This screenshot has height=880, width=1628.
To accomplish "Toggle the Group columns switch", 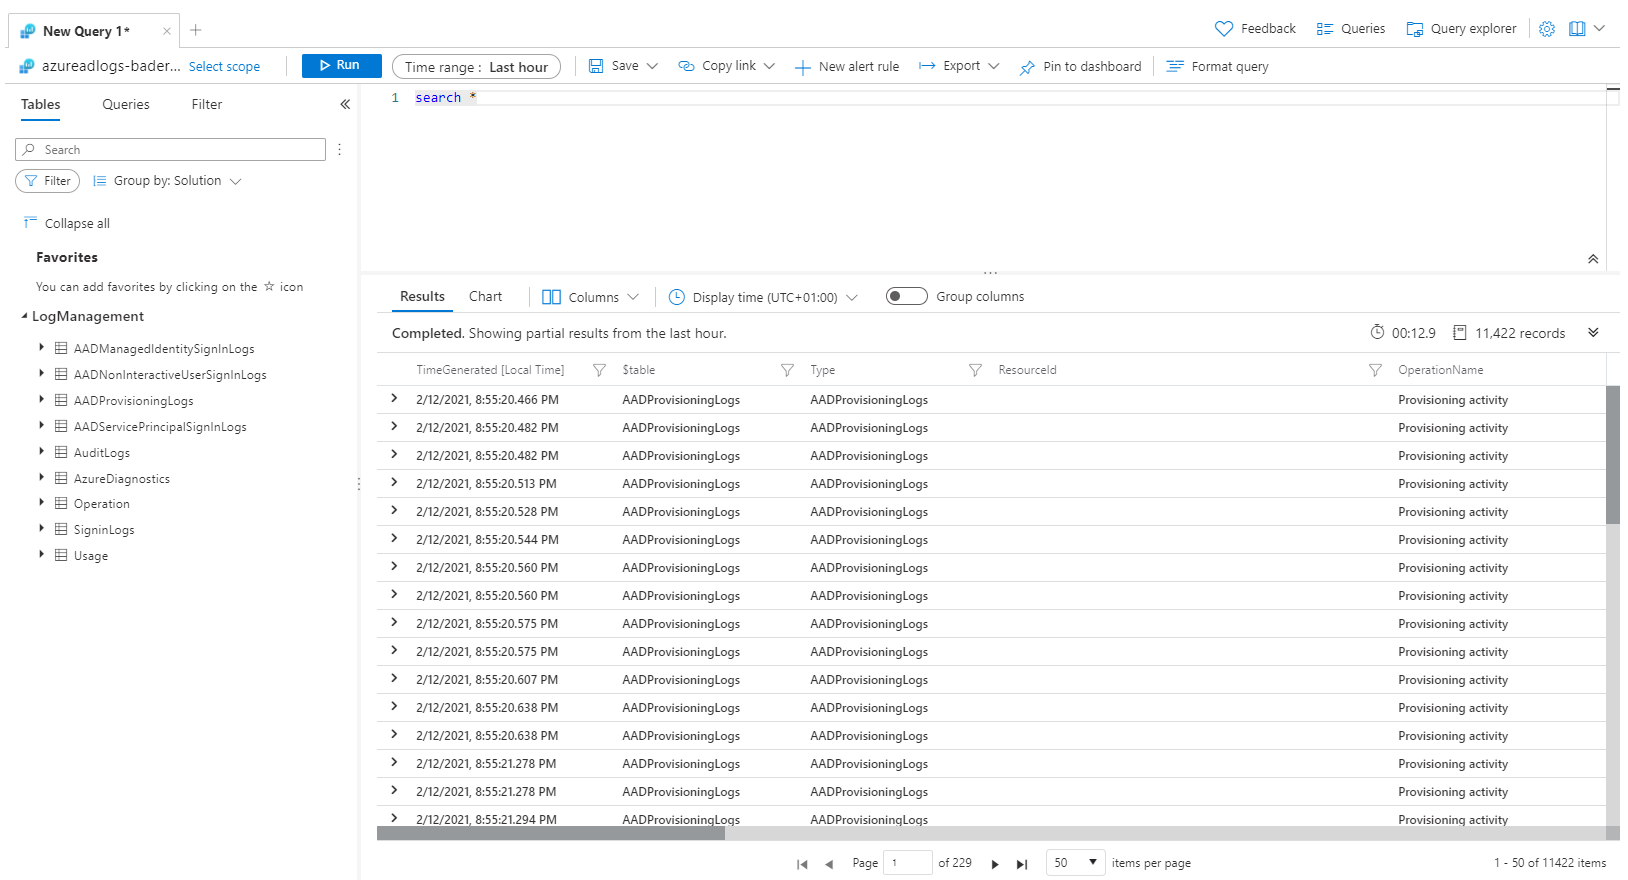I will [906, 296].
